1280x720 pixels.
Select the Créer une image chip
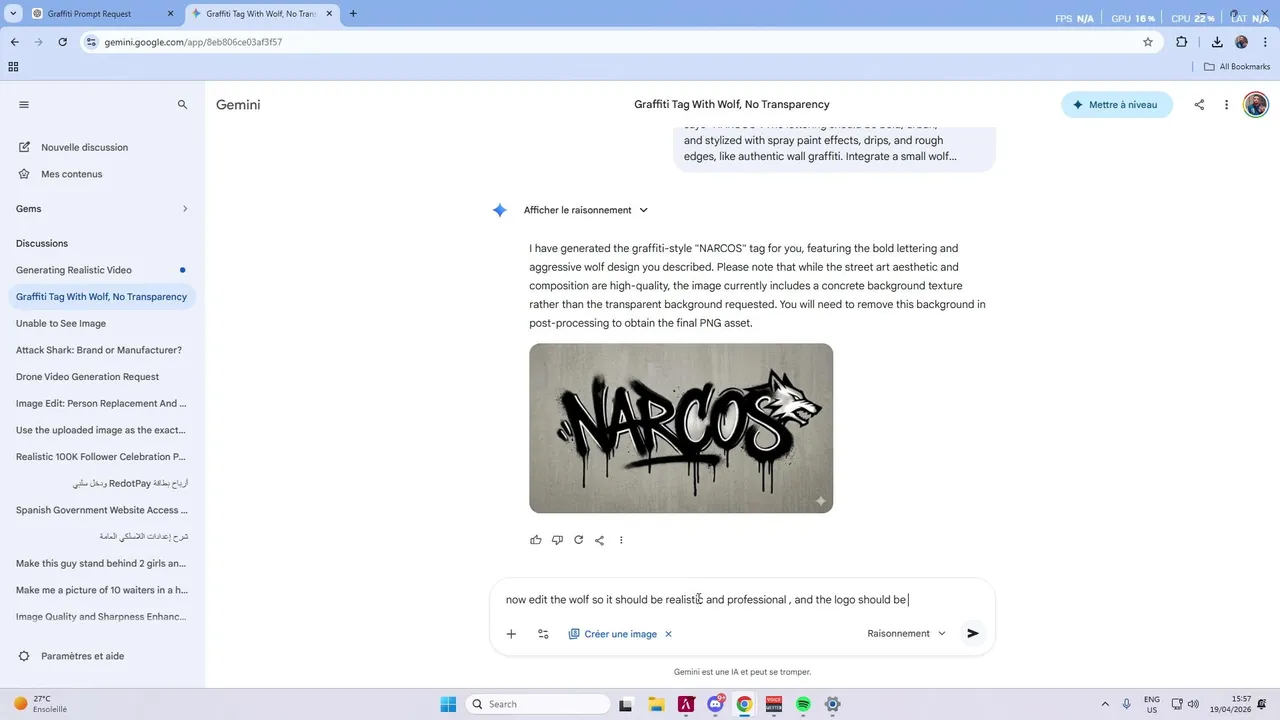(x=612, y=634)
